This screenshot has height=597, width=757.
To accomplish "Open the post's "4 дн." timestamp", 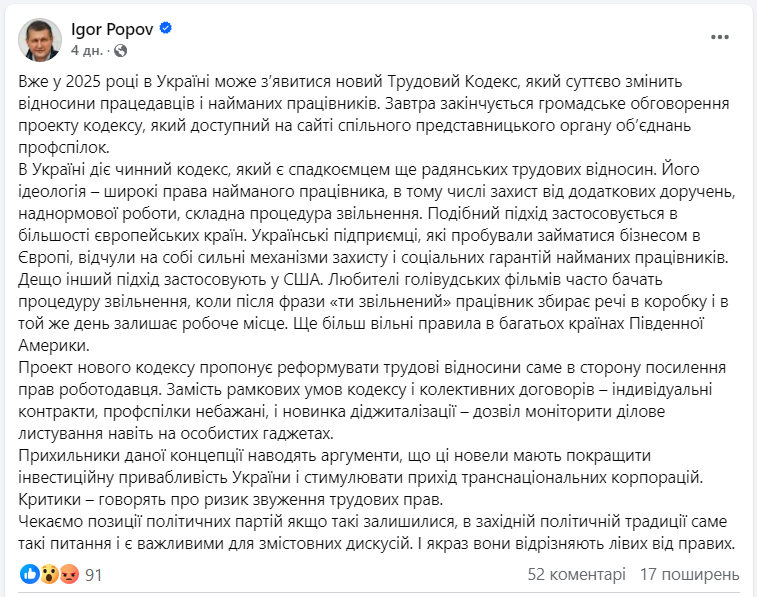I will [85, 49].
